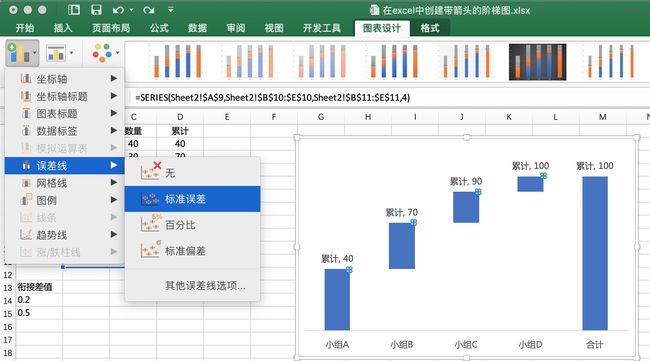
Task: Open the customize quick access toolbar dropdown
Action: pos(171,10)
